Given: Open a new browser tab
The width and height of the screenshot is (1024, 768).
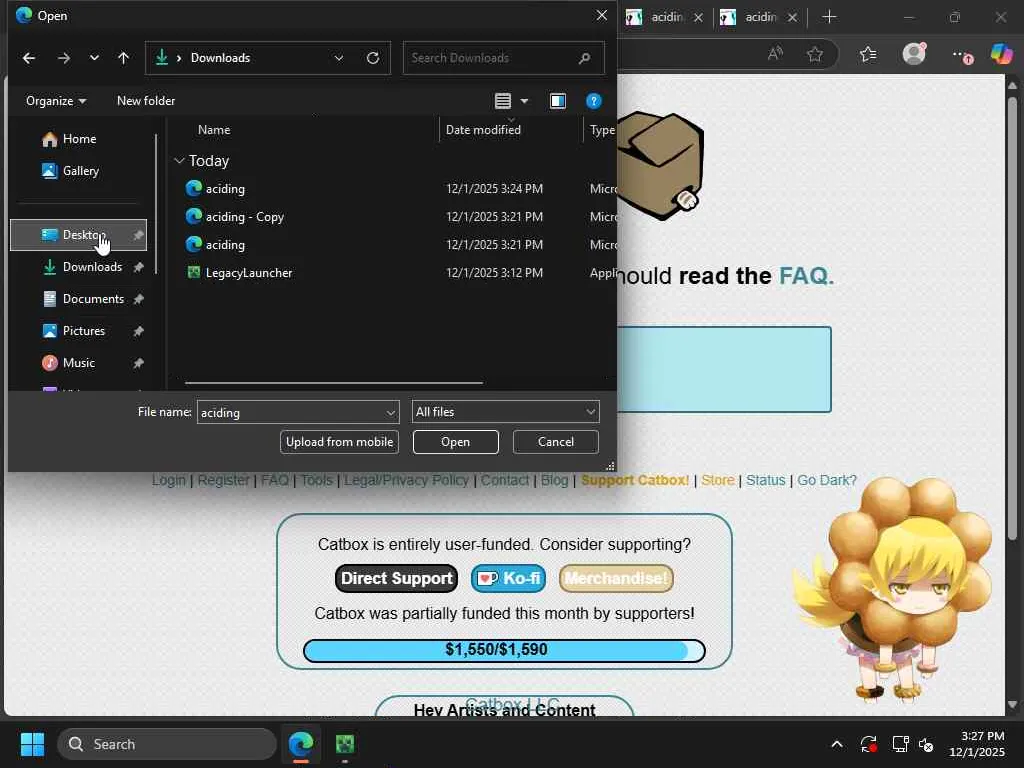Looking at the screenshot, I should click(829, 17).
